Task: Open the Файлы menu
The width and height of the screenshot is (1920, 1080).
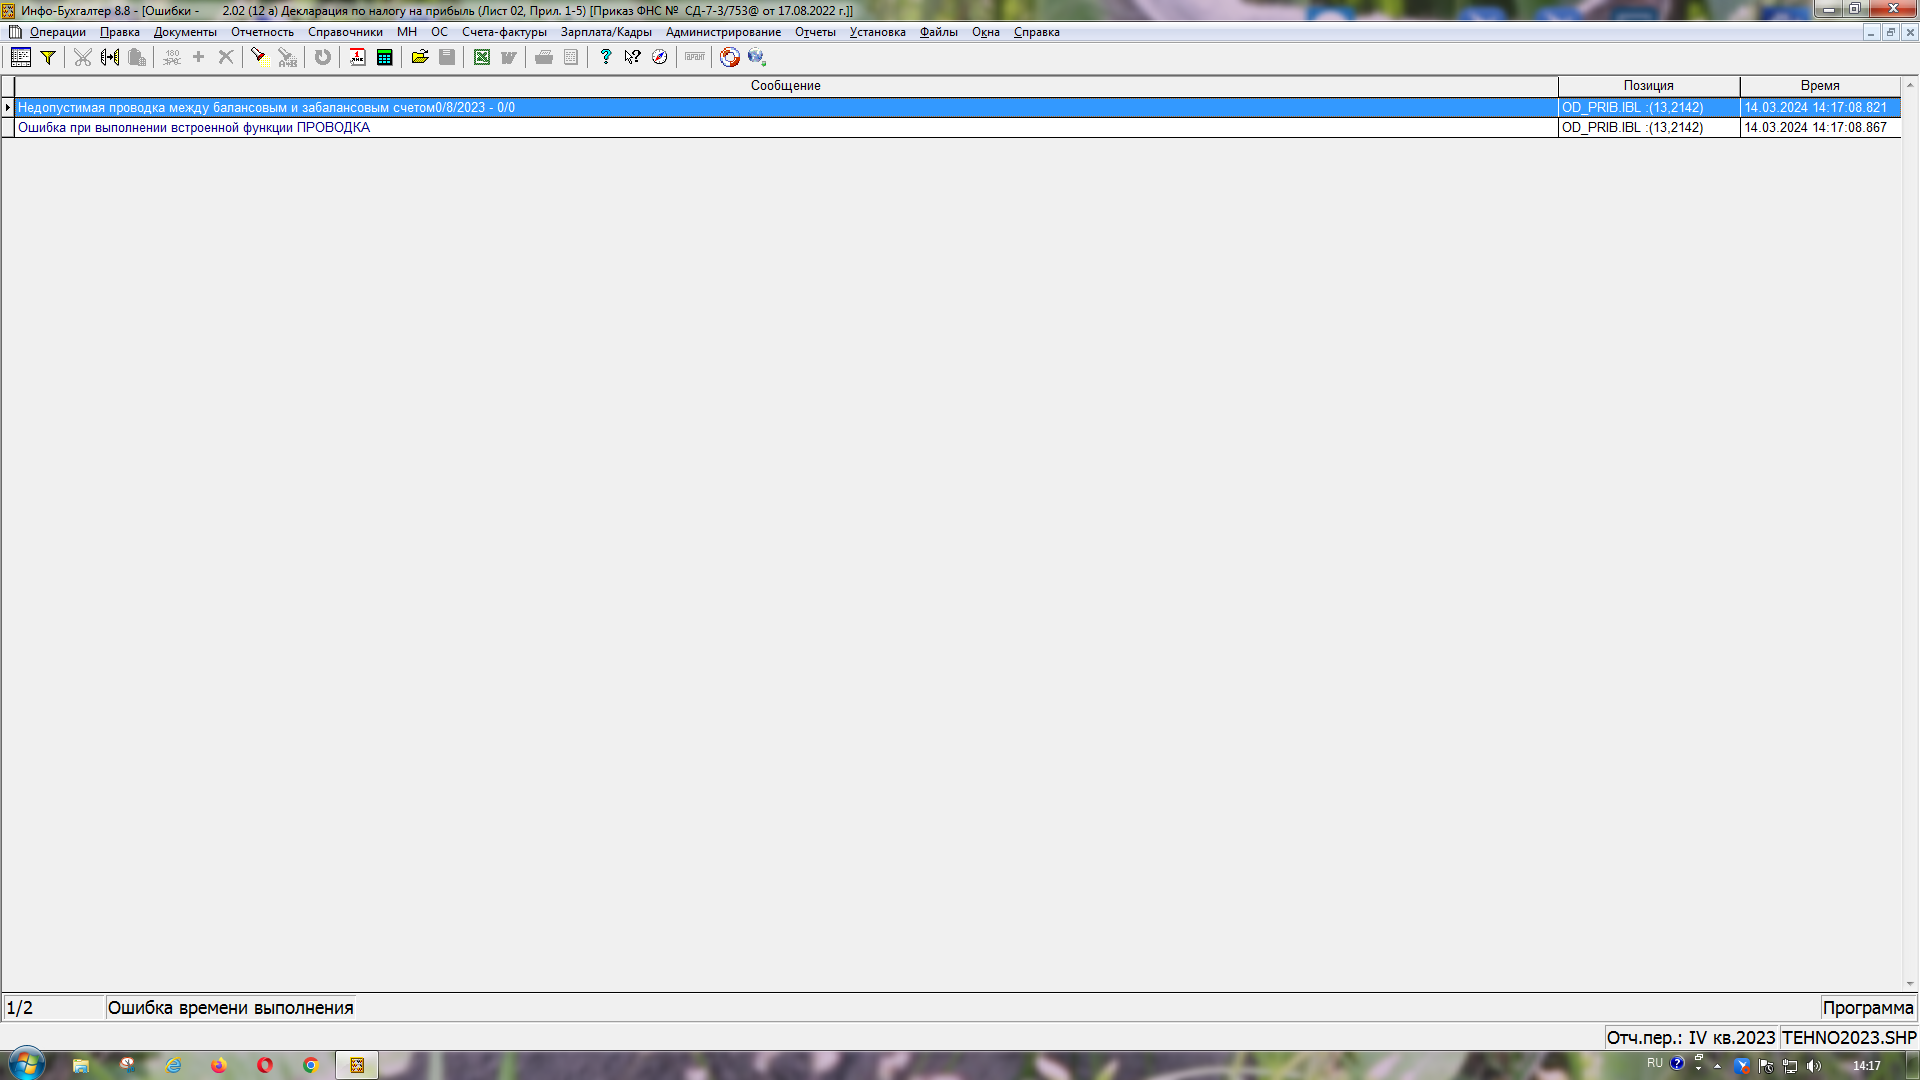Action: pos(938,32)
